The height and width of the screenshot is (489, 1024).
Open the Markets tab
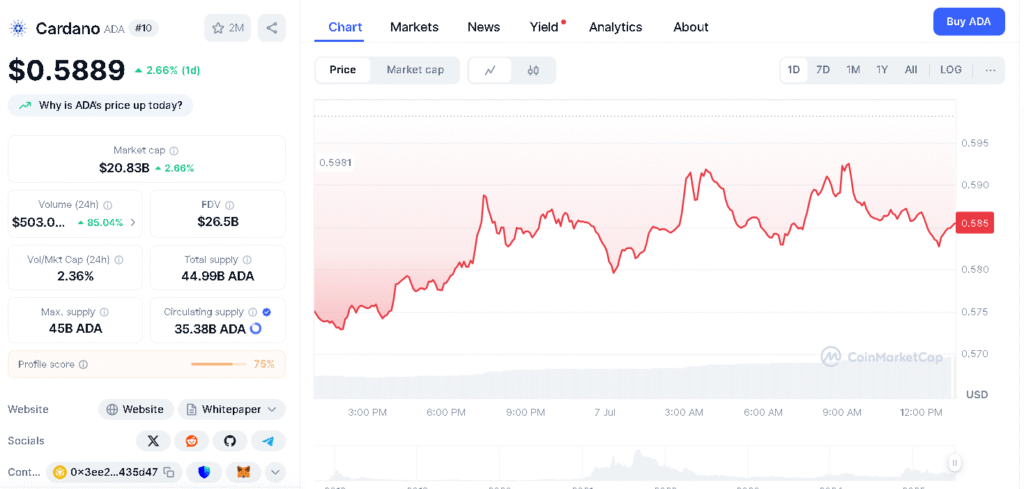point(414,27)
